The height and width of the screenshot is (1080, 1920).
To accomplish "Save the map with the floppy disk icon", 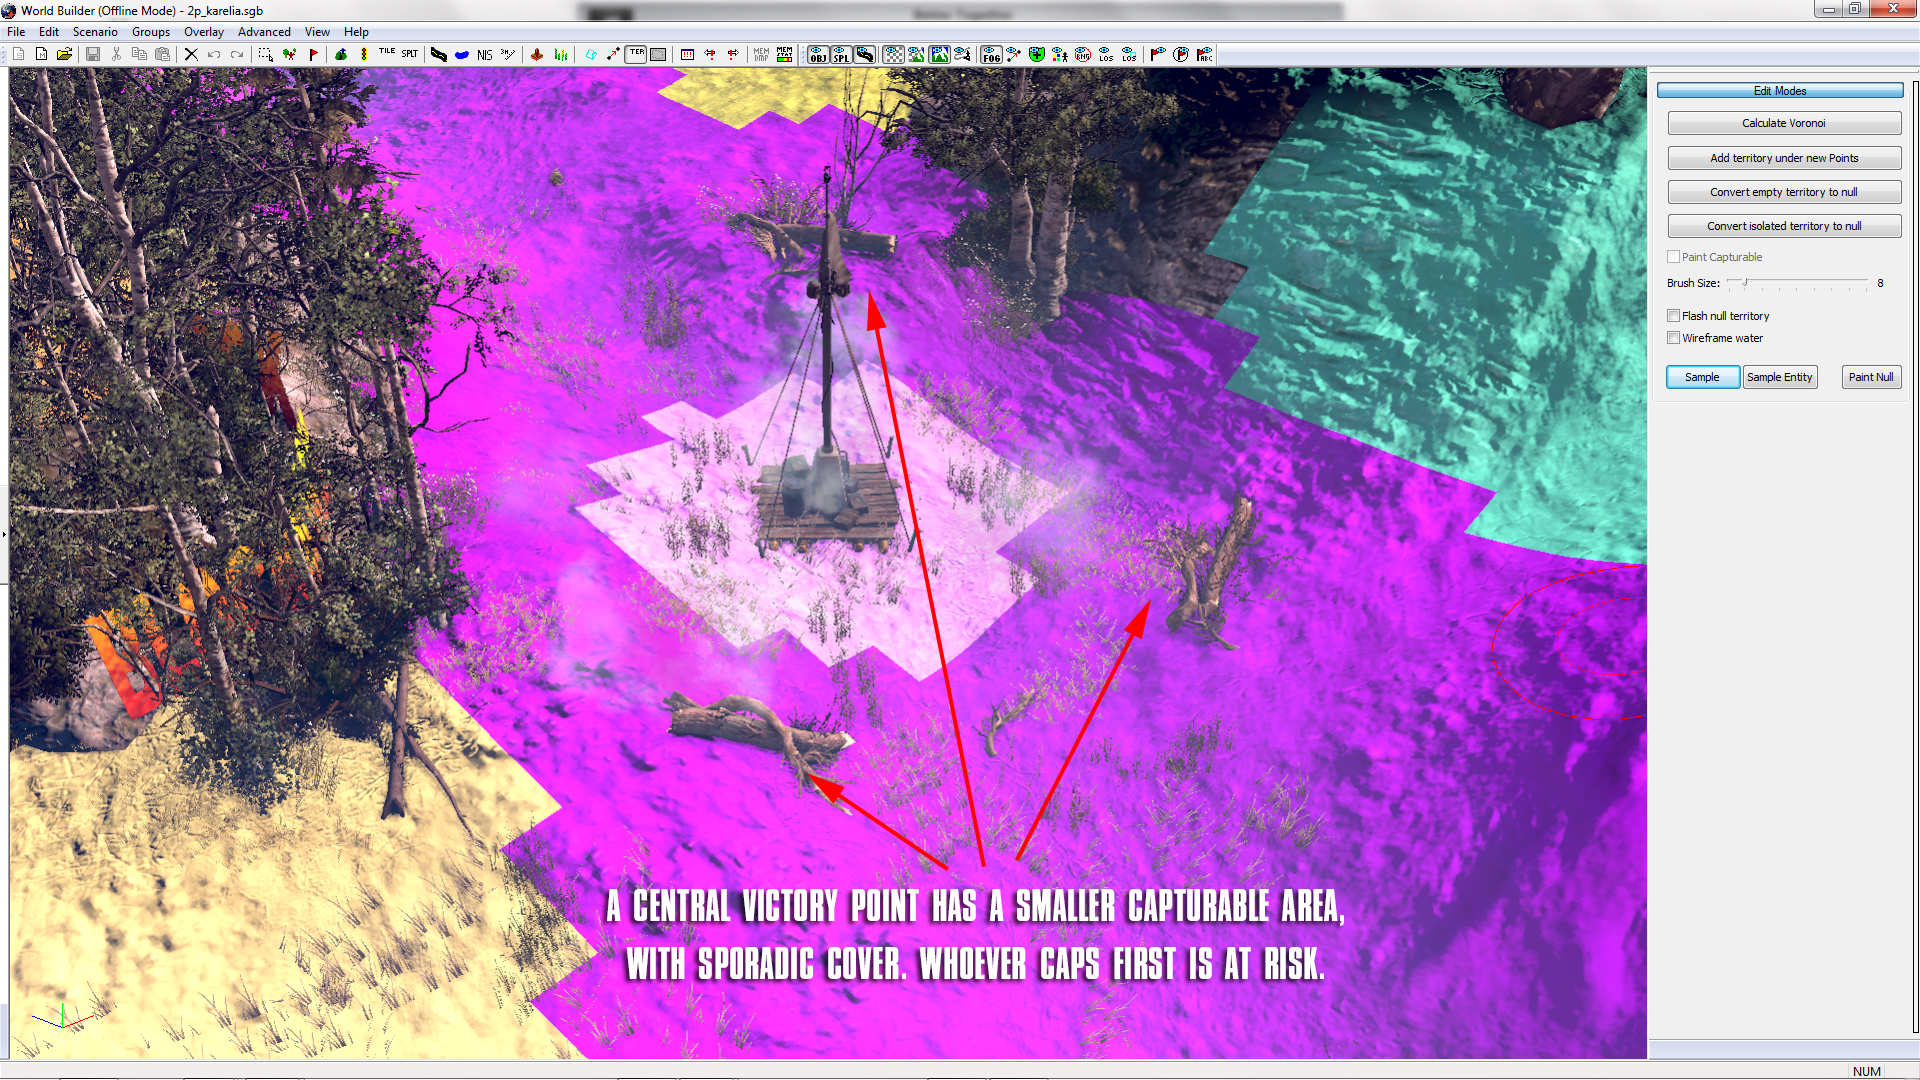I will (x=93, y=55).
